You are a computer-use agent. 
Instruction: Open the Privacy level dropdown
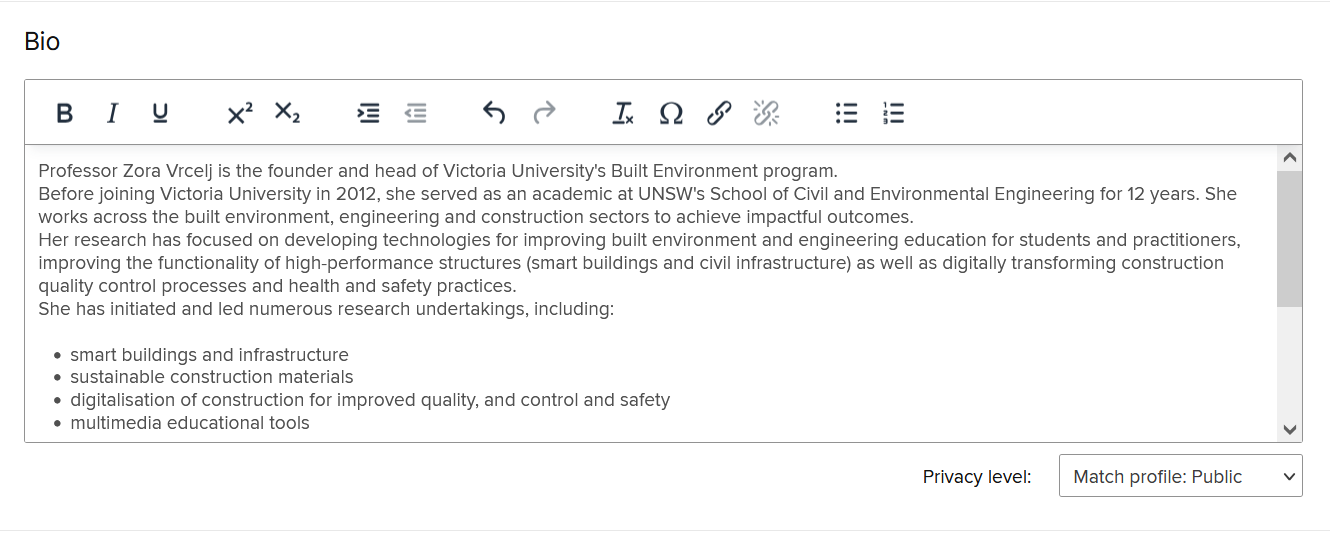[x=1180, y=477]
